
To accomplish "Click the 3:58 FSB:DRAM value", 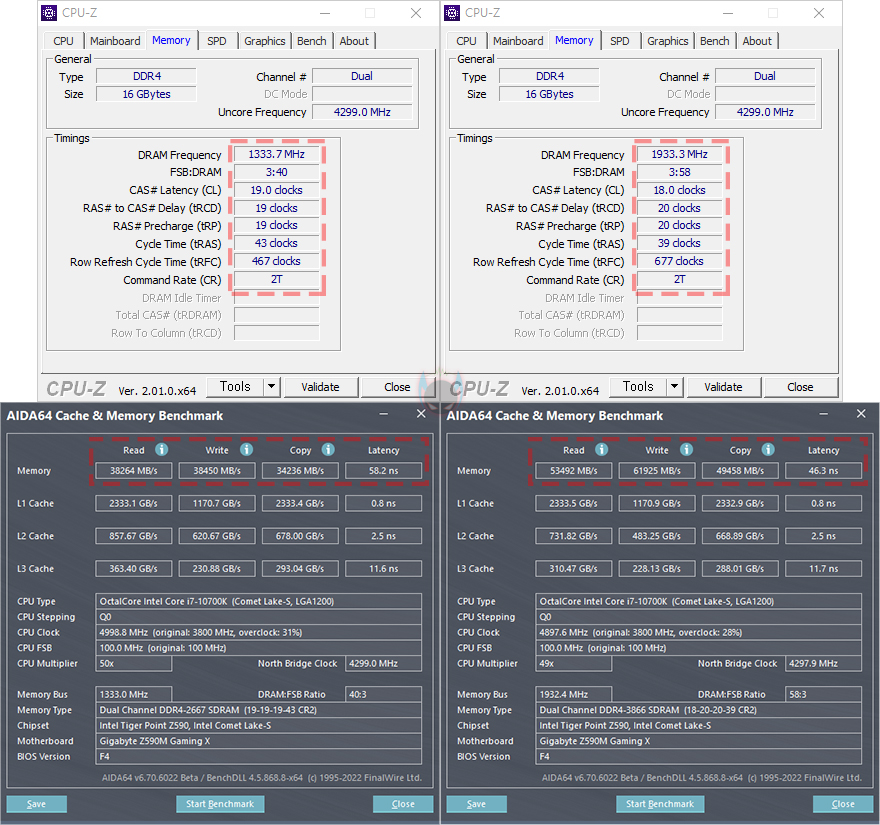I will [680, 172].
